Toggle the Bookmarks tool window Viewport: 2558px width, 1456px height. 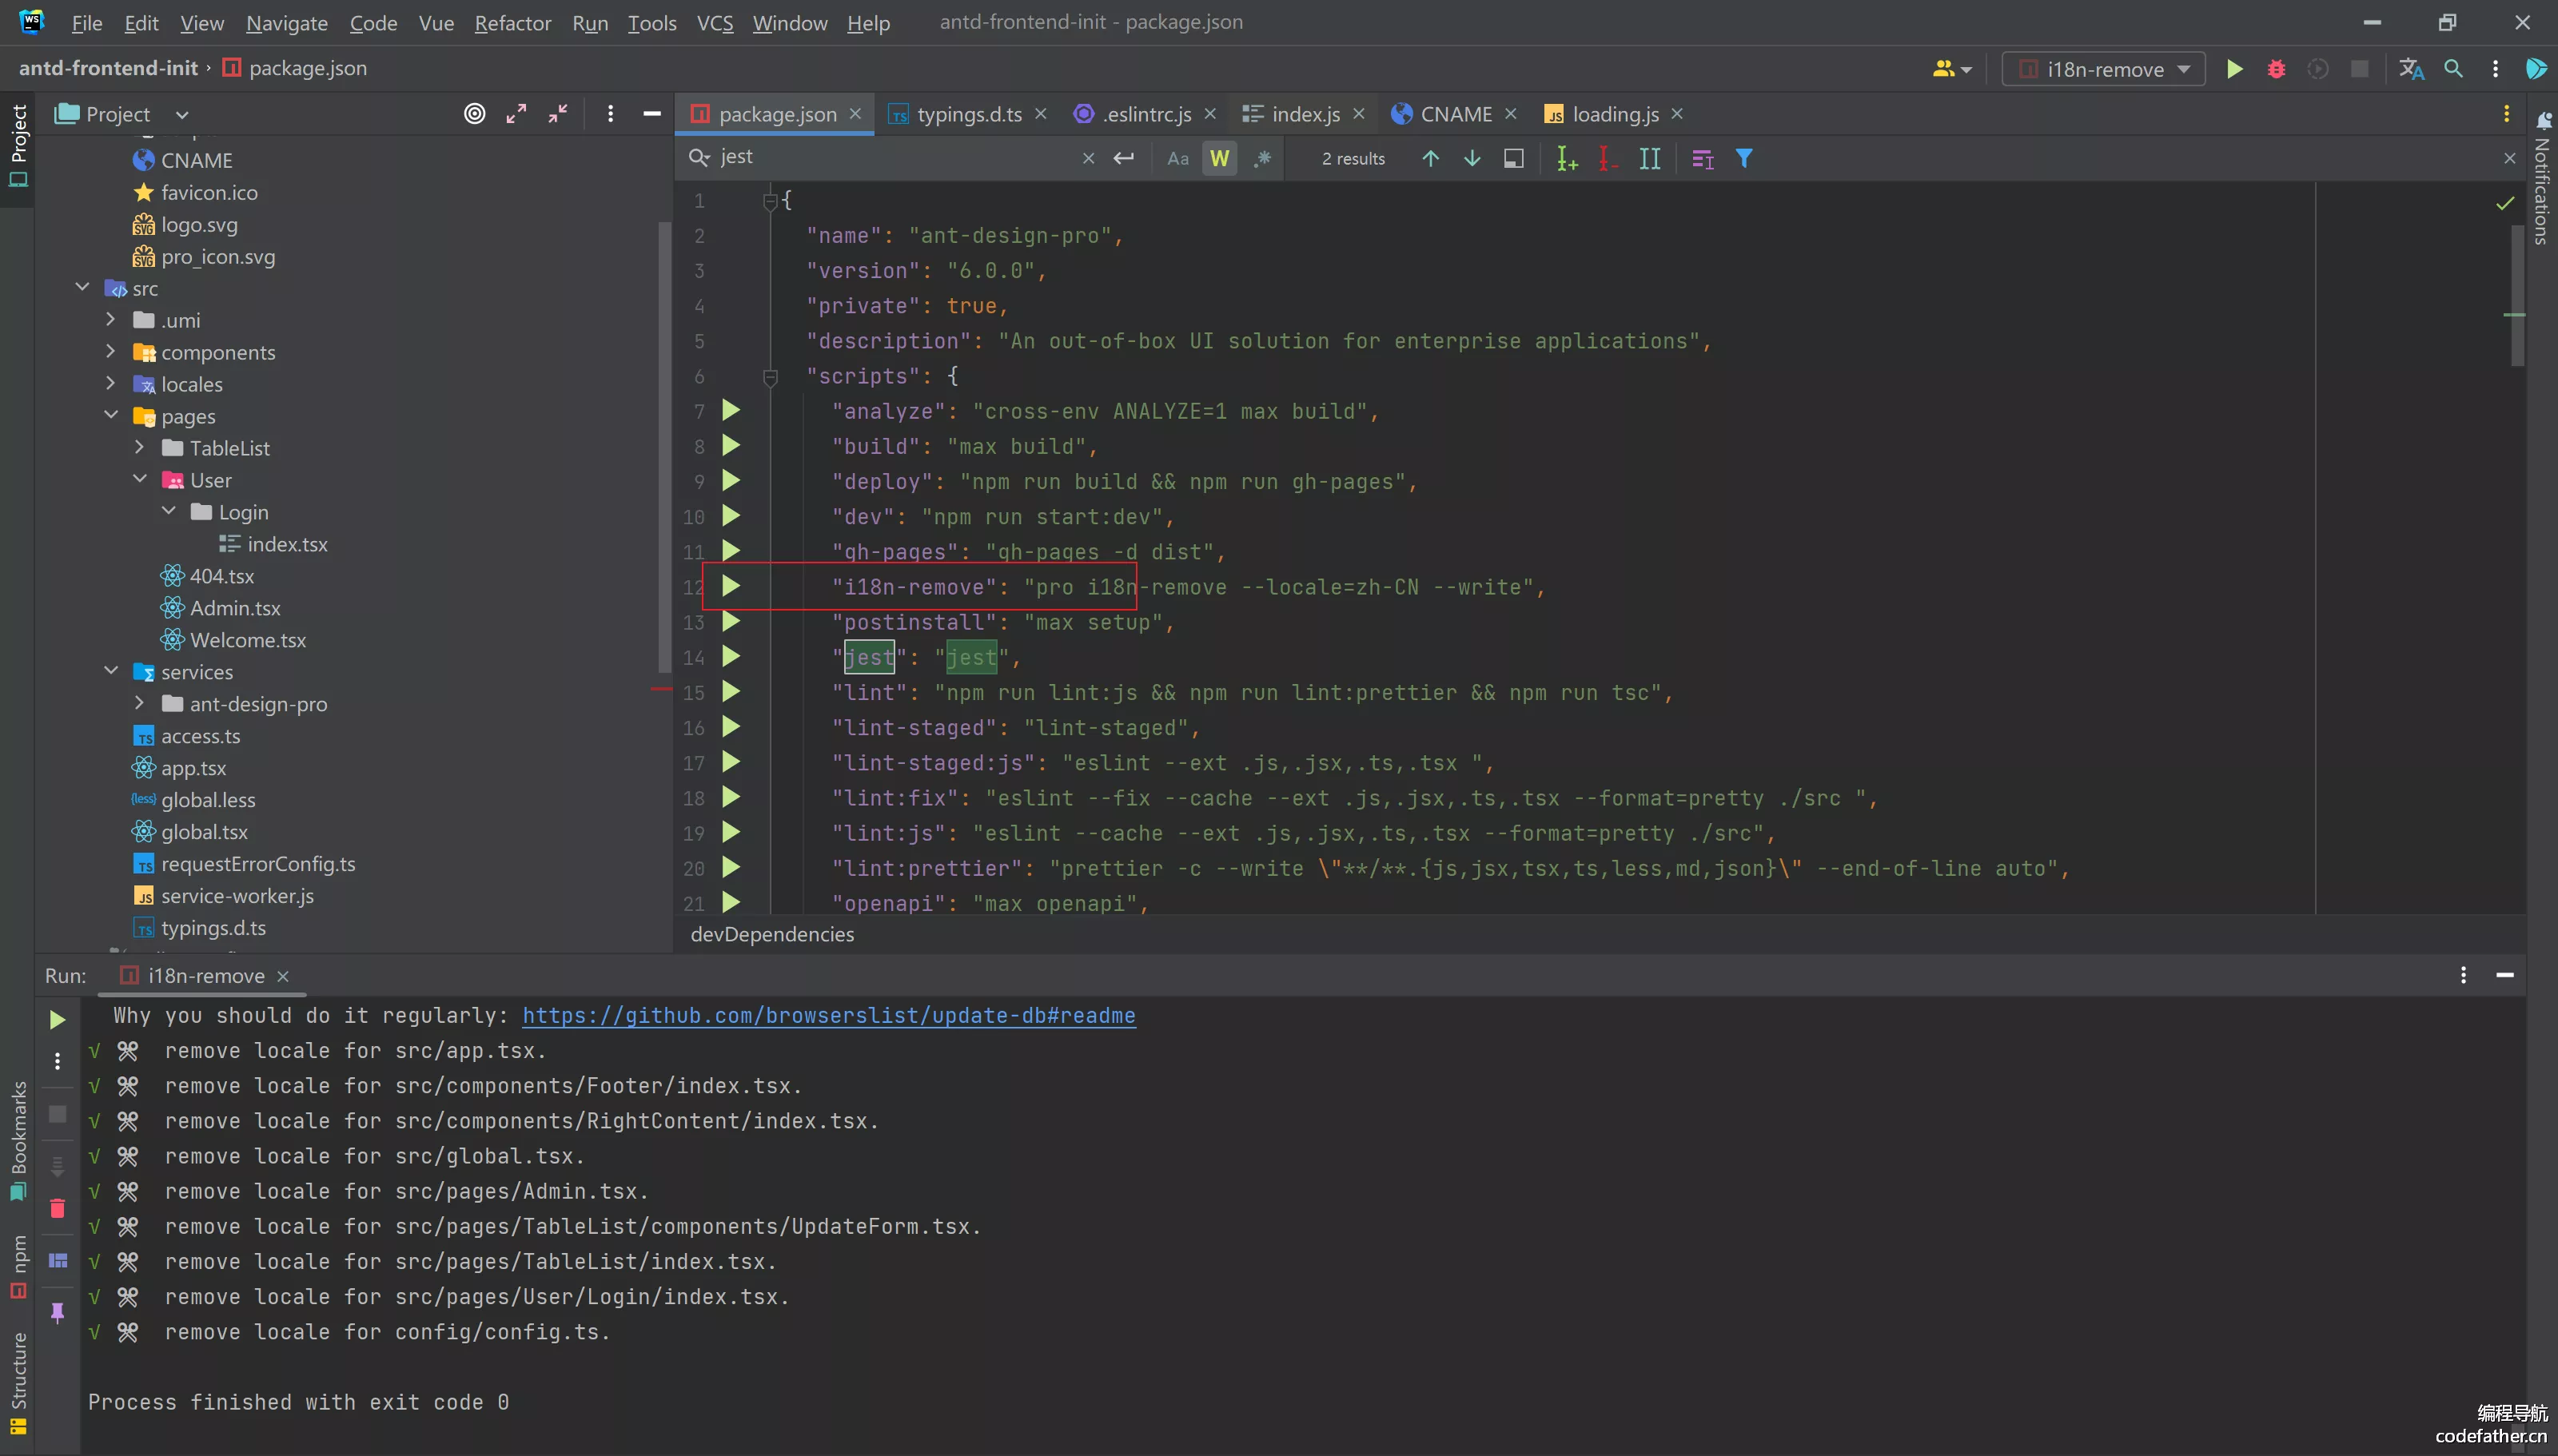tap(18, 1140)
